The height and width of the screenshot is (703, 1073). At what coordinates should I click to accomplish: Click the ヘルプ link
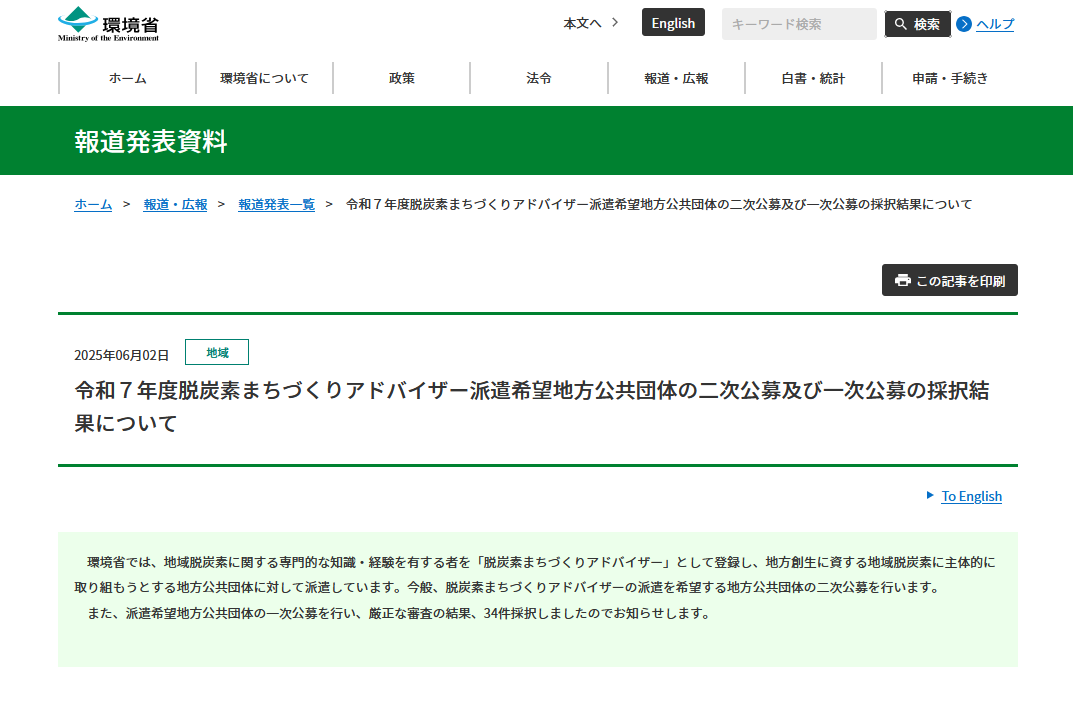[993, 24]
